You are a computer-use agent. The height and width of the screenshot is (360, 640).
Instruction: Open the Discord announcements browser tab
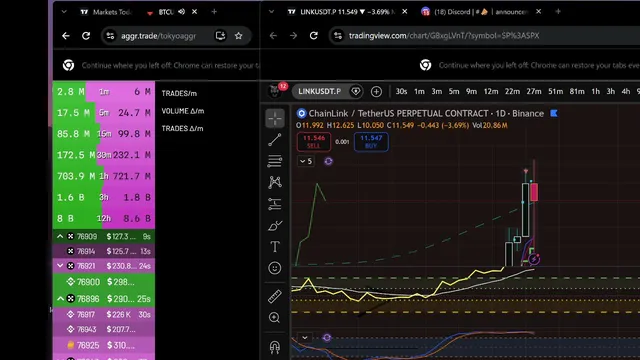(x=482, y=12)
